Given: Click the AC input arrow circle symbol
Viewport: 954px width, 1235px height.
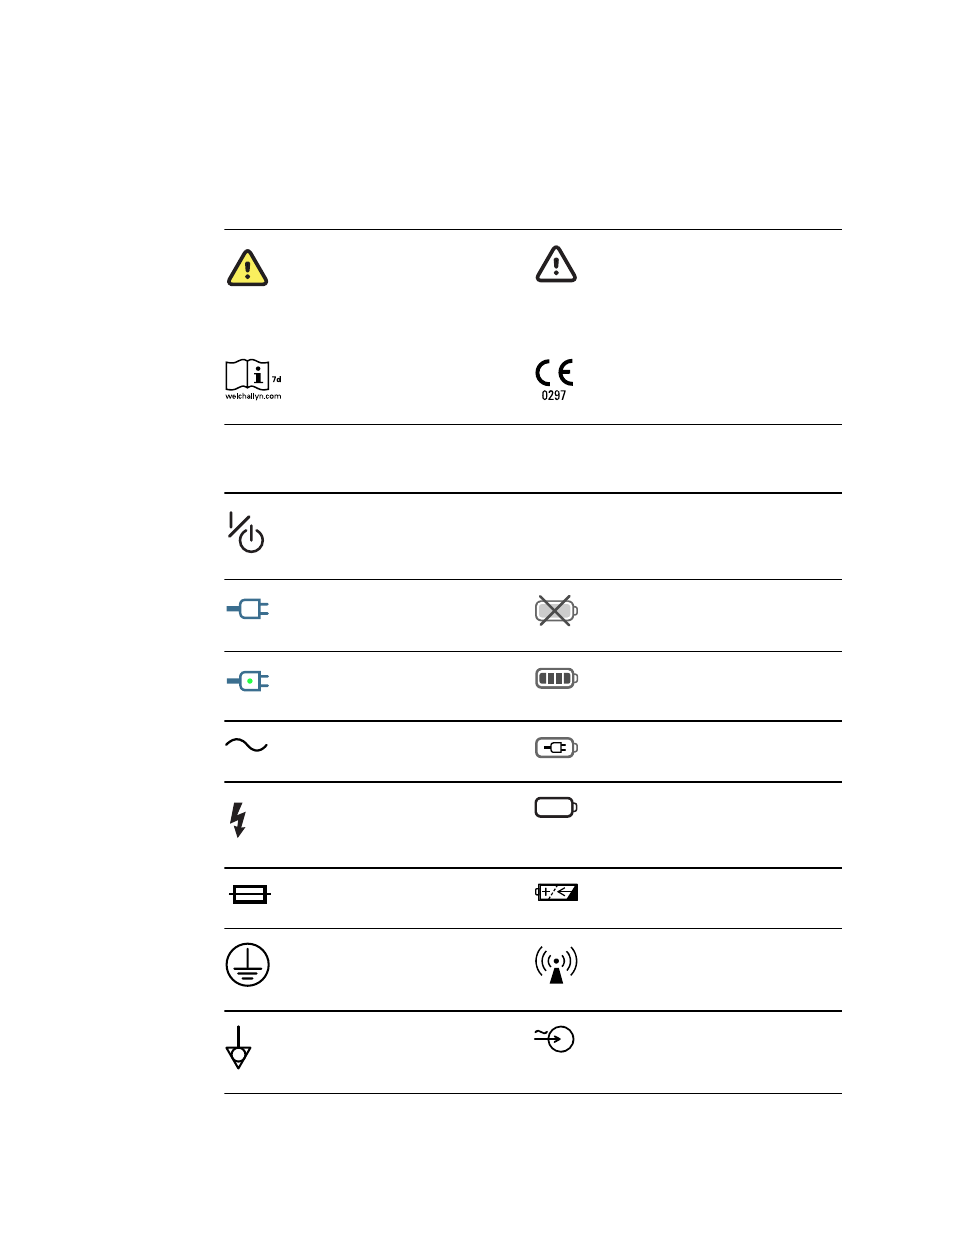Looking at the screenshot, I should coord(554,1039).
